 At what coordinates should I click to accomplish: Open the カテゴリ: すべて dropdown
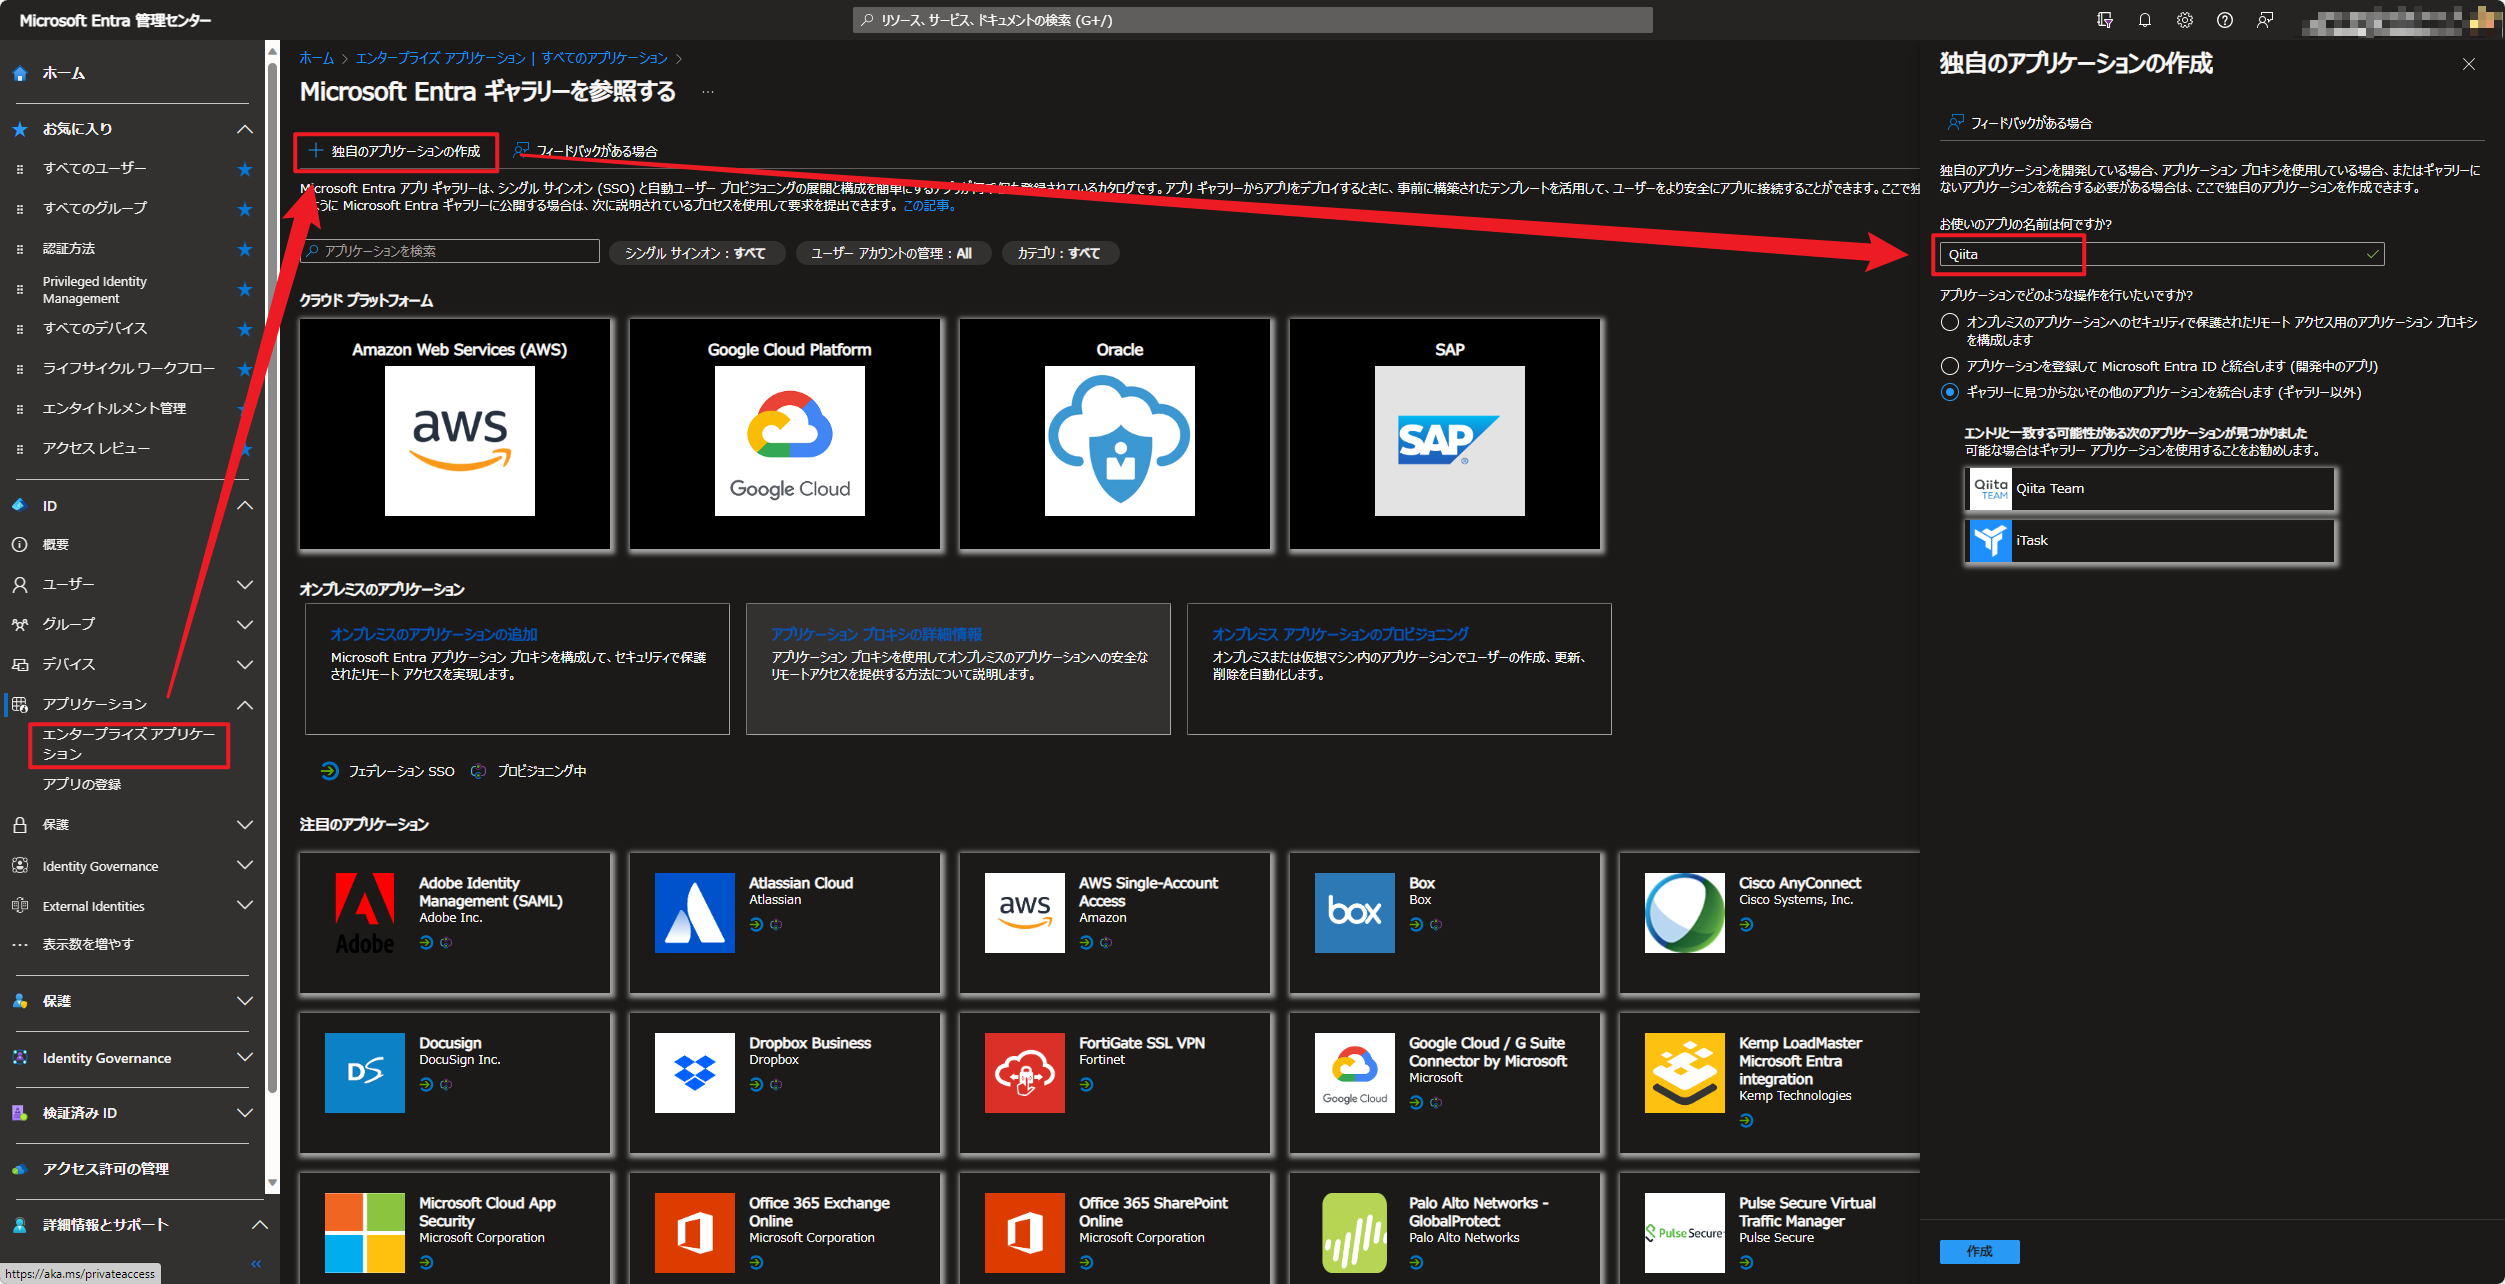(1060, 252)
